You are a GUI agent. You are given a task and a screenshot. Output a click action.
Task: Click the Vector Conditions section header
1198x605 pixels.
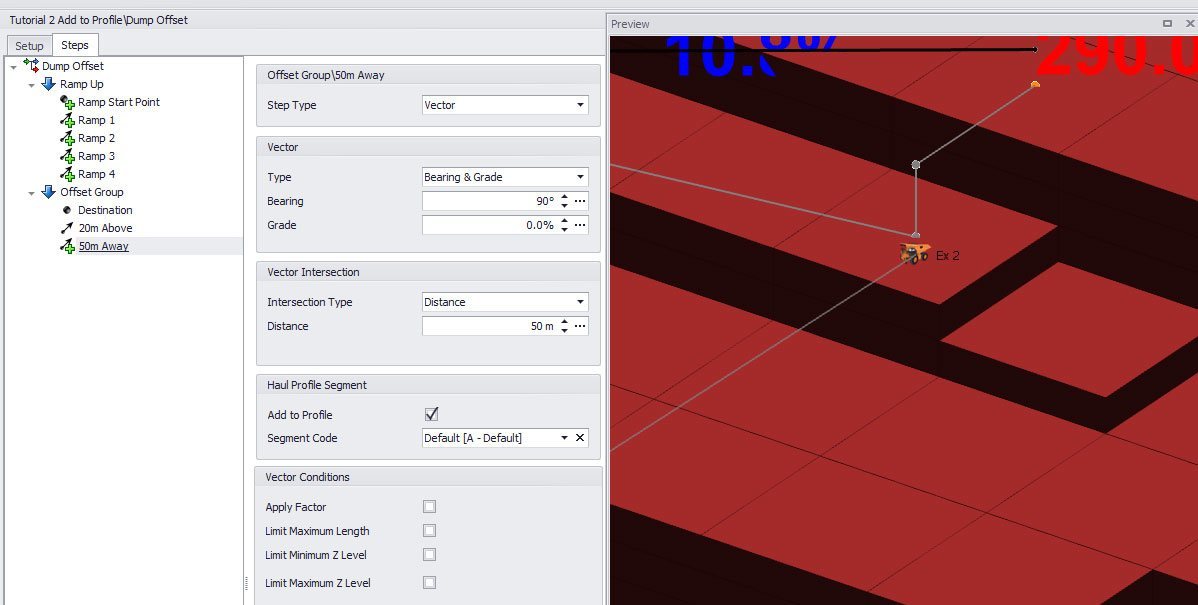click(x=429, y=477)
